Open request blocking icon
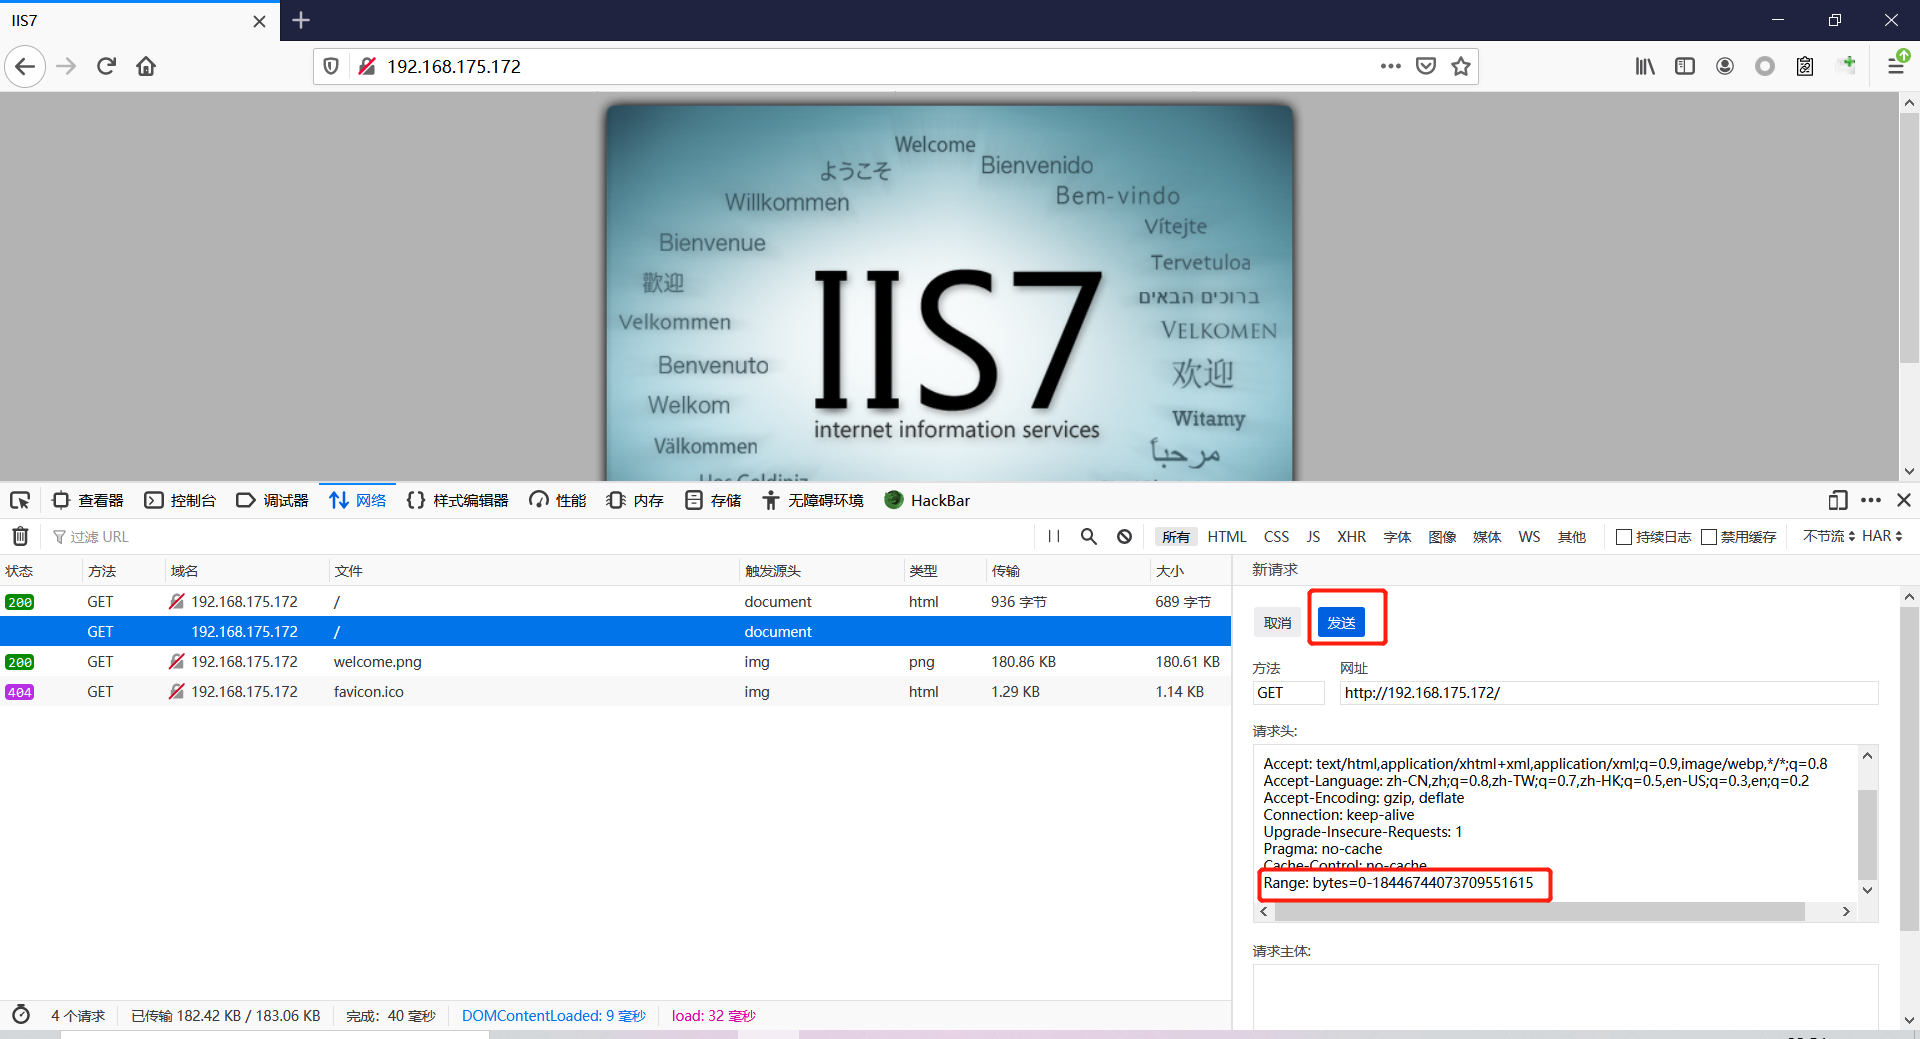Viewport: 1920px width, 1039px height. click(x=1124, y=537)
